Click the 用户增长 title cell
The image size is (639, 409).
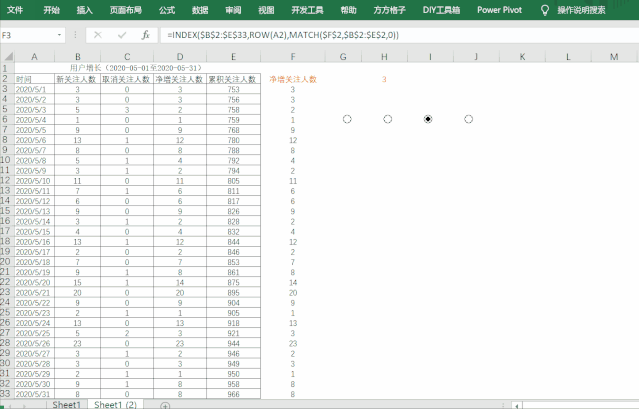137,68
